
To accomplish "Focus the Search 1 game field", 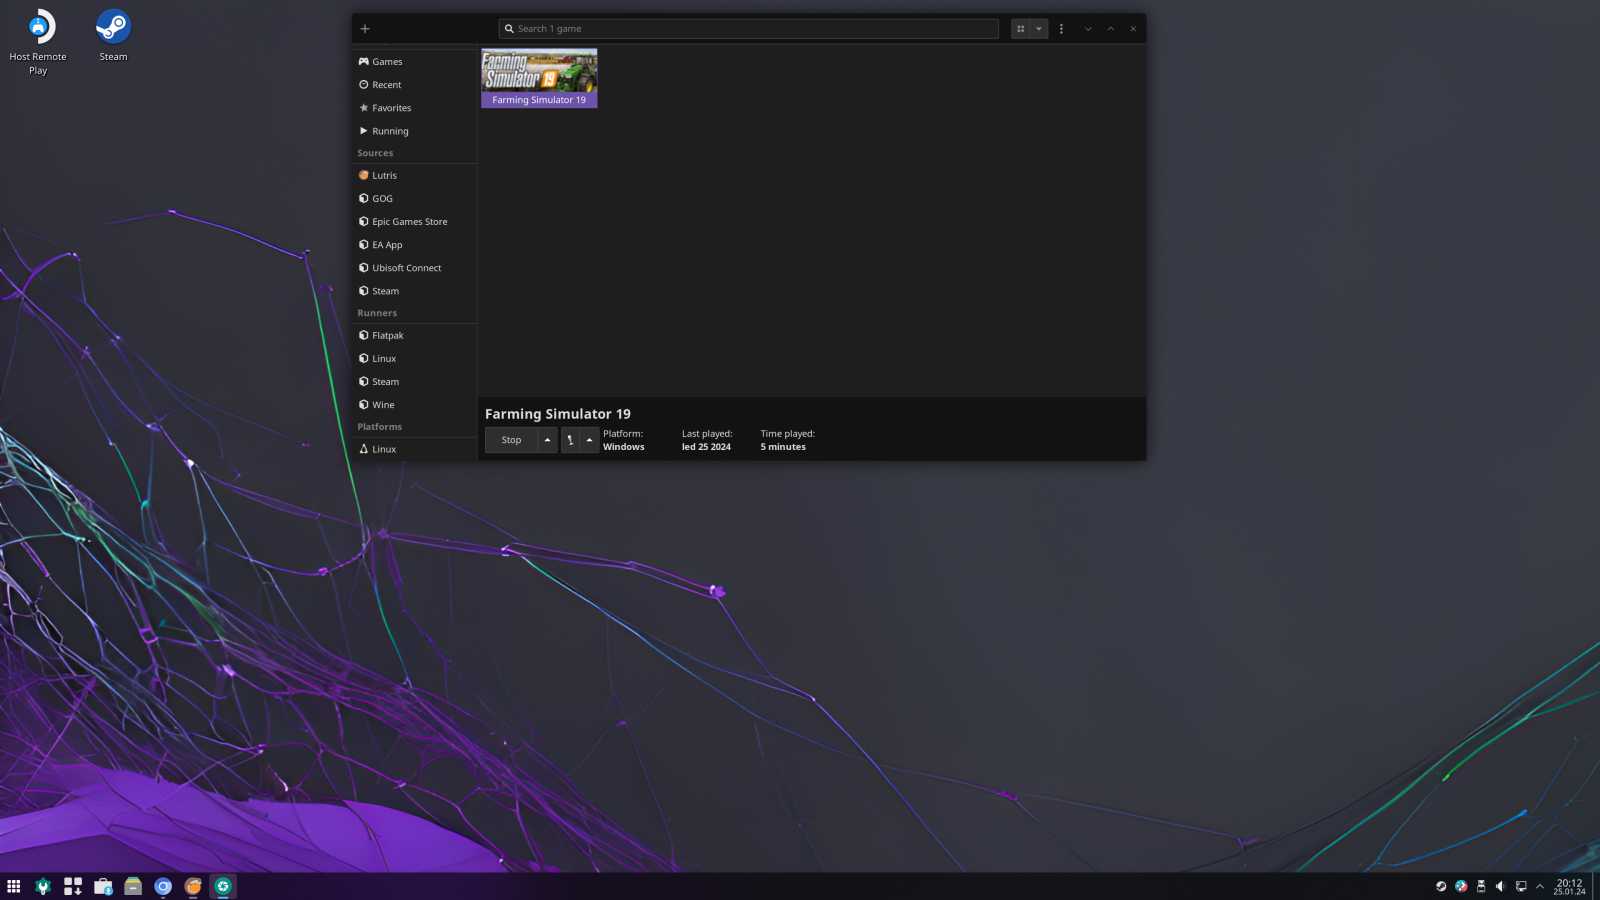I will tap(748, 29).
